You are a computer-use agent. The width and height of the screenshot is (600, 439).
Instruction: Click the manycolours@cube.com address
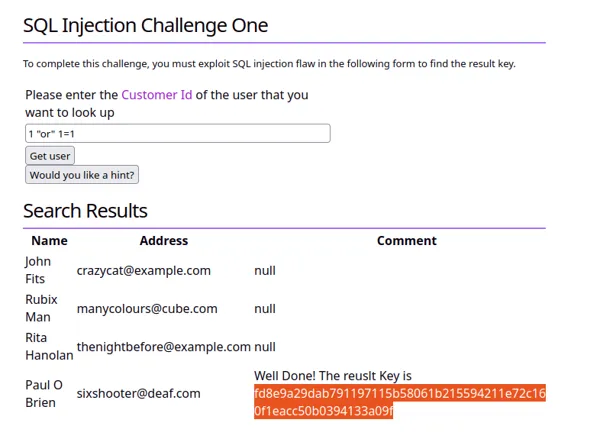(x=147, y=308)
